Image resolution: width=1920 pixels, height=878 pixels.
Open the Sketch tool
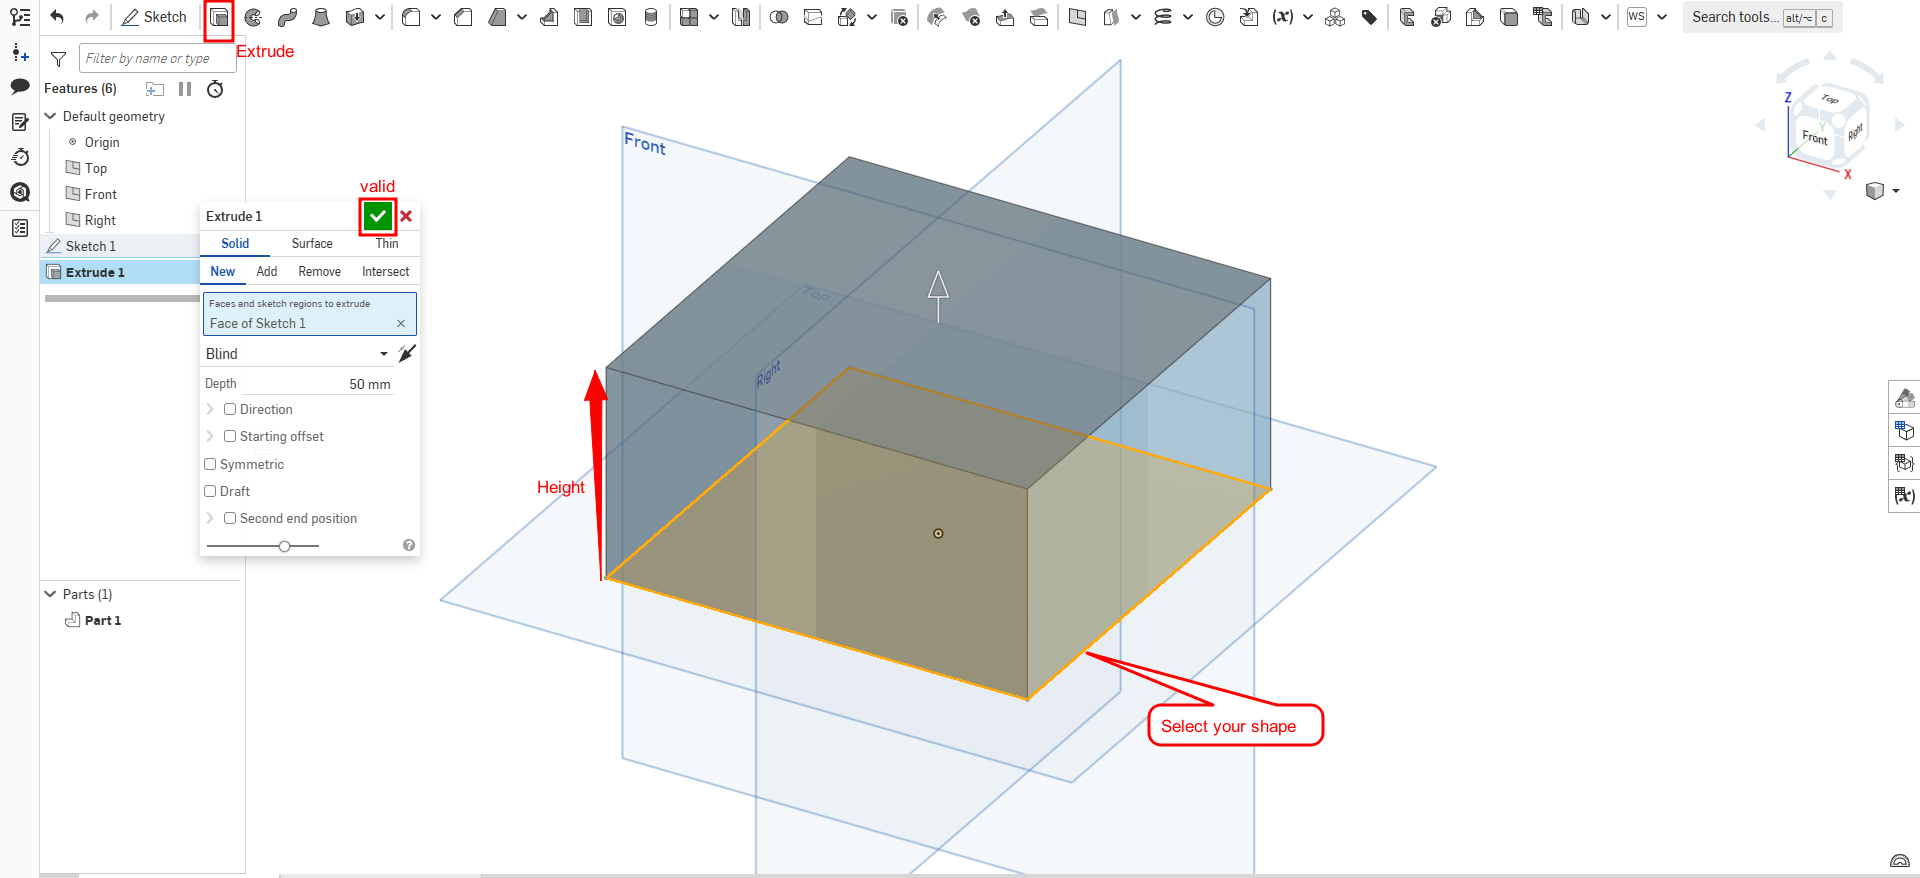point(154,17)
